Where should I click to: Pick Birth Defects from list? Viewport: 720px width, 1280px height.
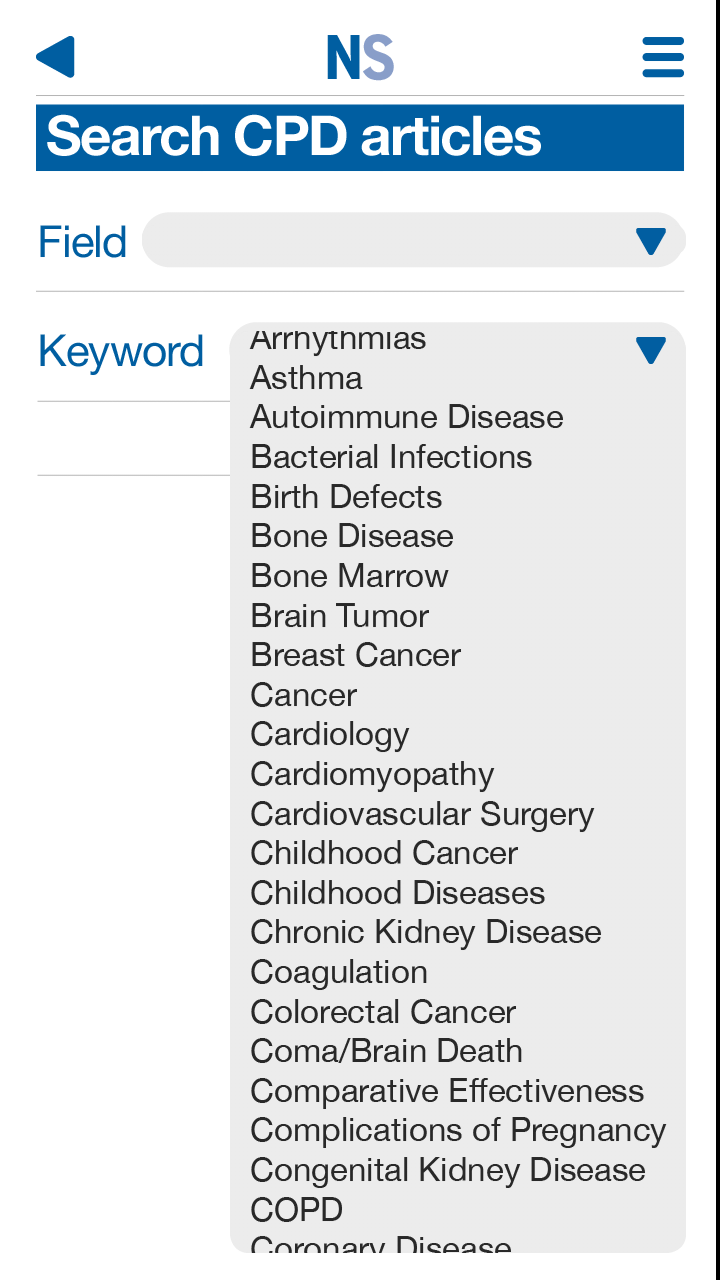346,497
